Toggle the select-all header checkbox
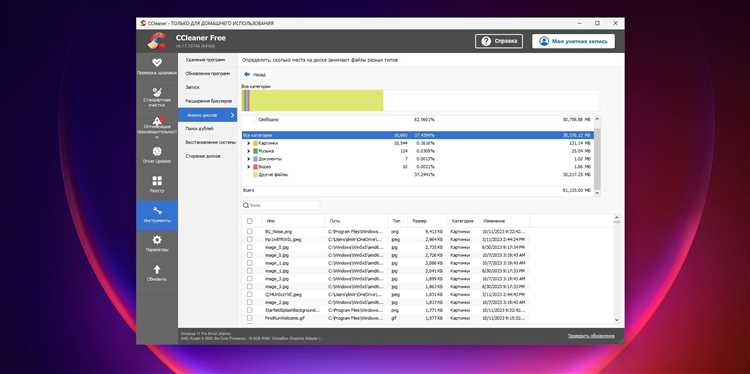 250,221
